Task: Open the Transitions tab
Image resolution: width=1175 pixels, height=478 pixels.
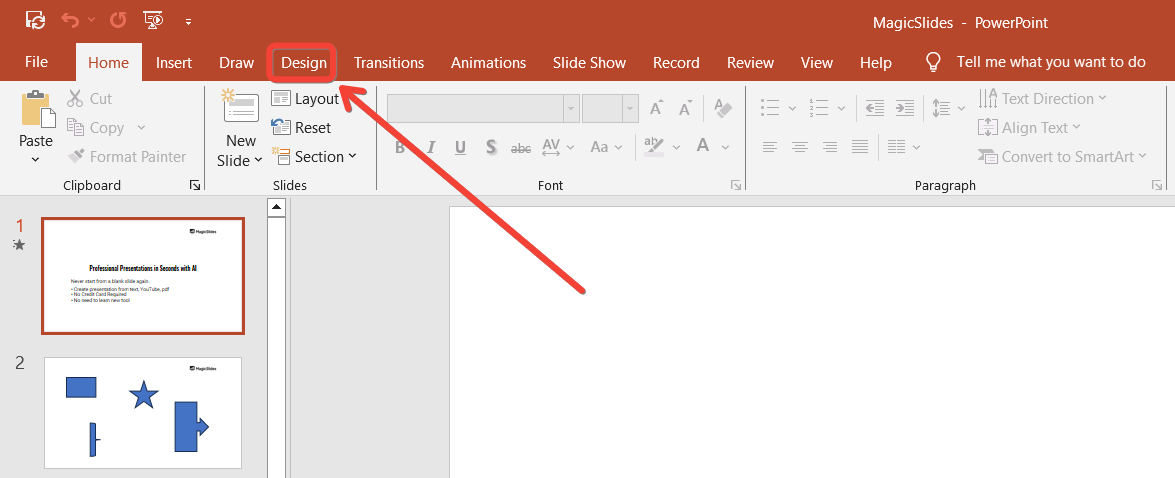Action: (389, 63)
